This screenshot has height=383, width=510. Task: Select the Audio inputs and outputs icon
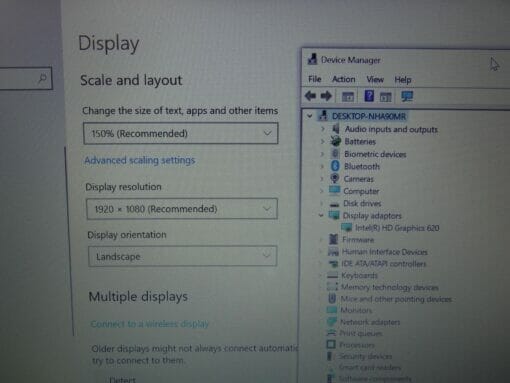(x=336, y=129)
